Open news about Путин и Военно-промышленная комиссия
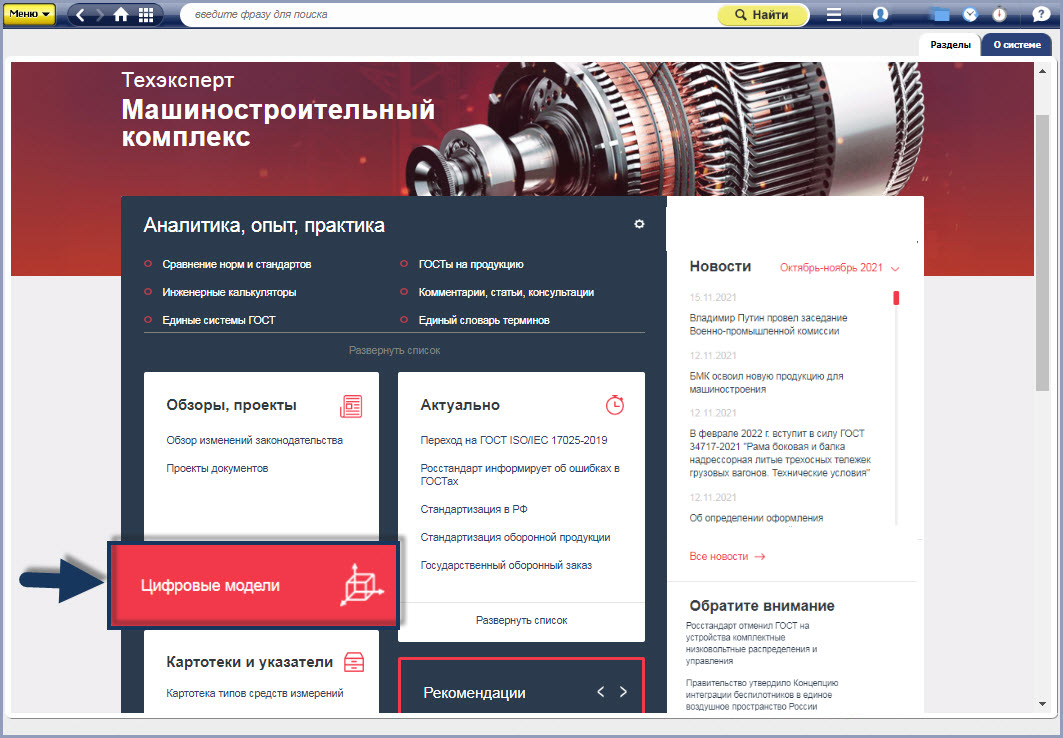The width and height of the screenshot is (1063, 738). point(768,324)
